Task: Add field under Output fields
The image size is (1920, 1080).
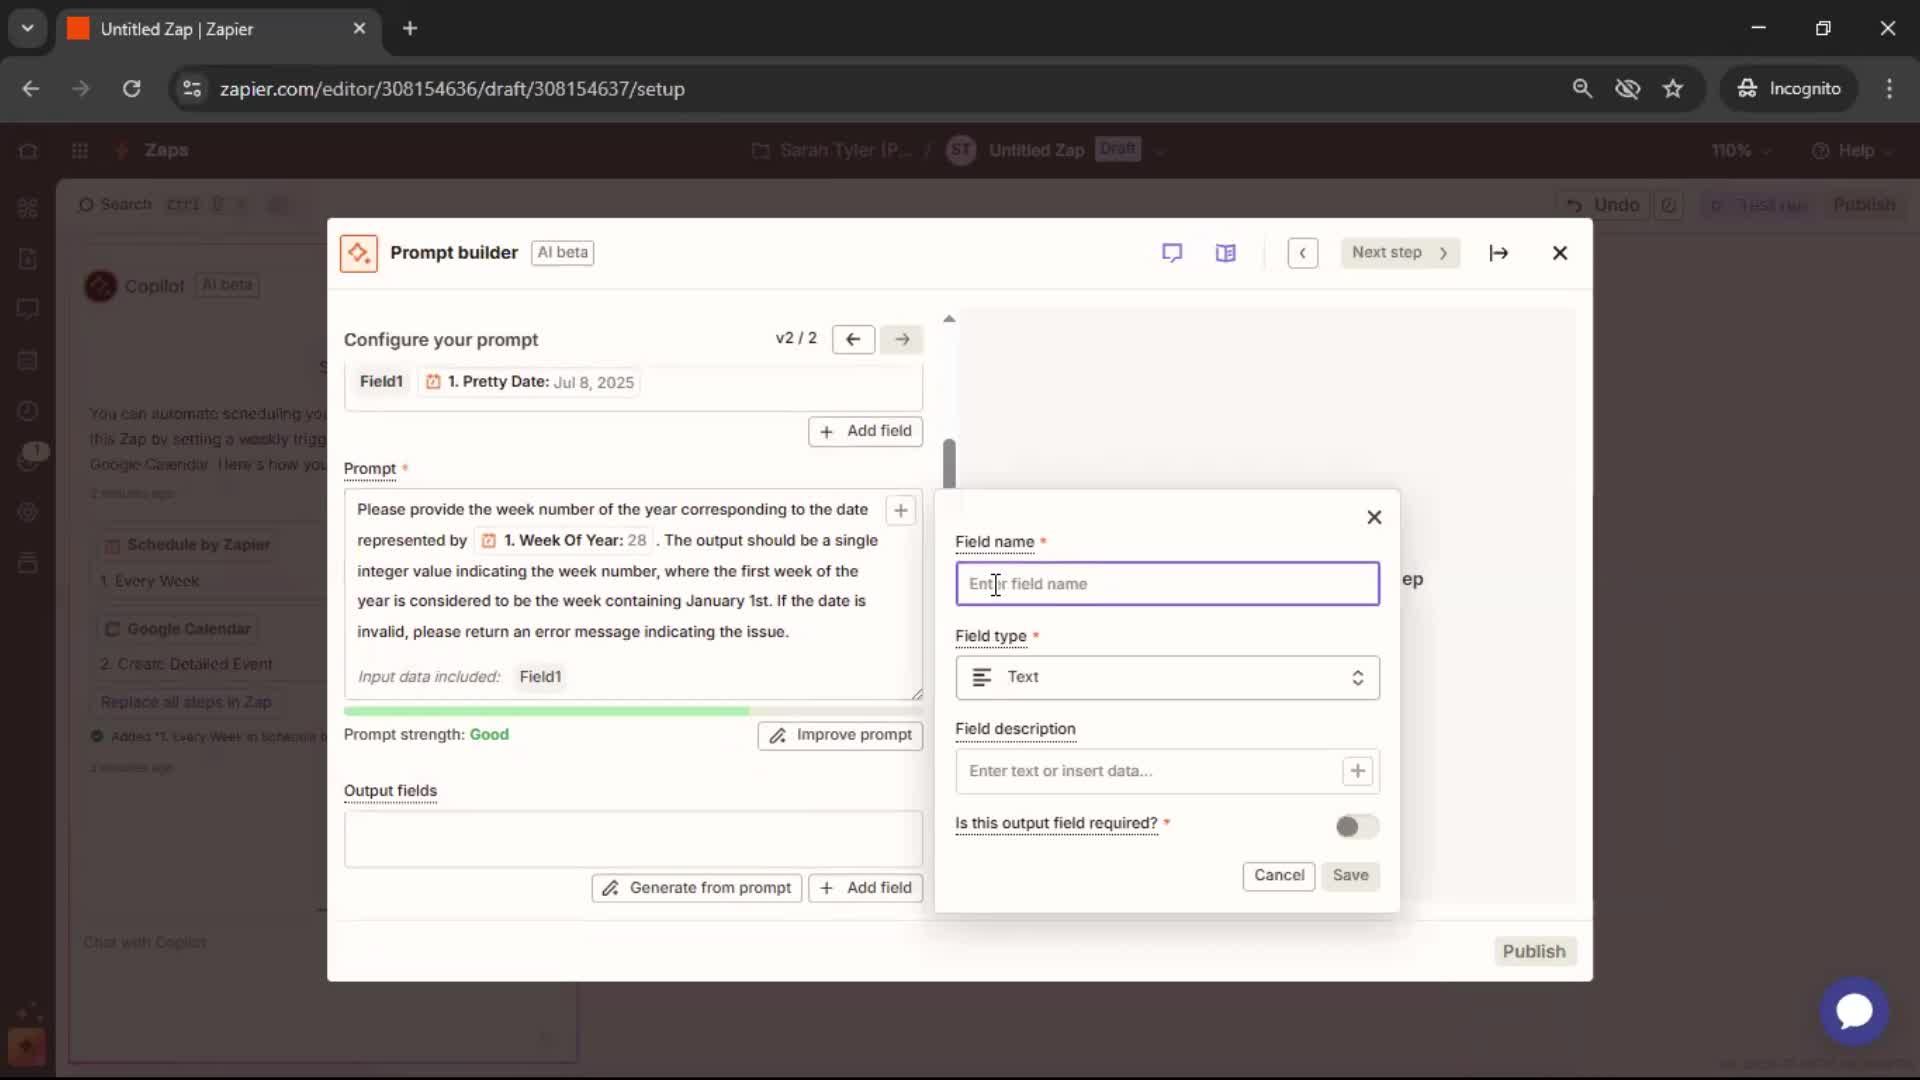Action: point(865,888)
